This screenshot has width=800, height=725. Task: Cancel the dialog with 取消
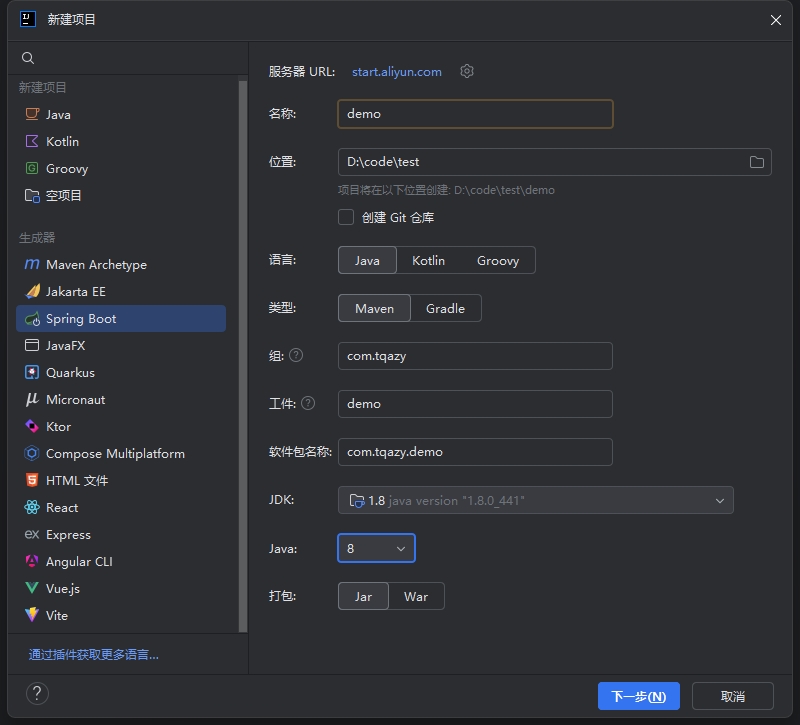(733, 696)
